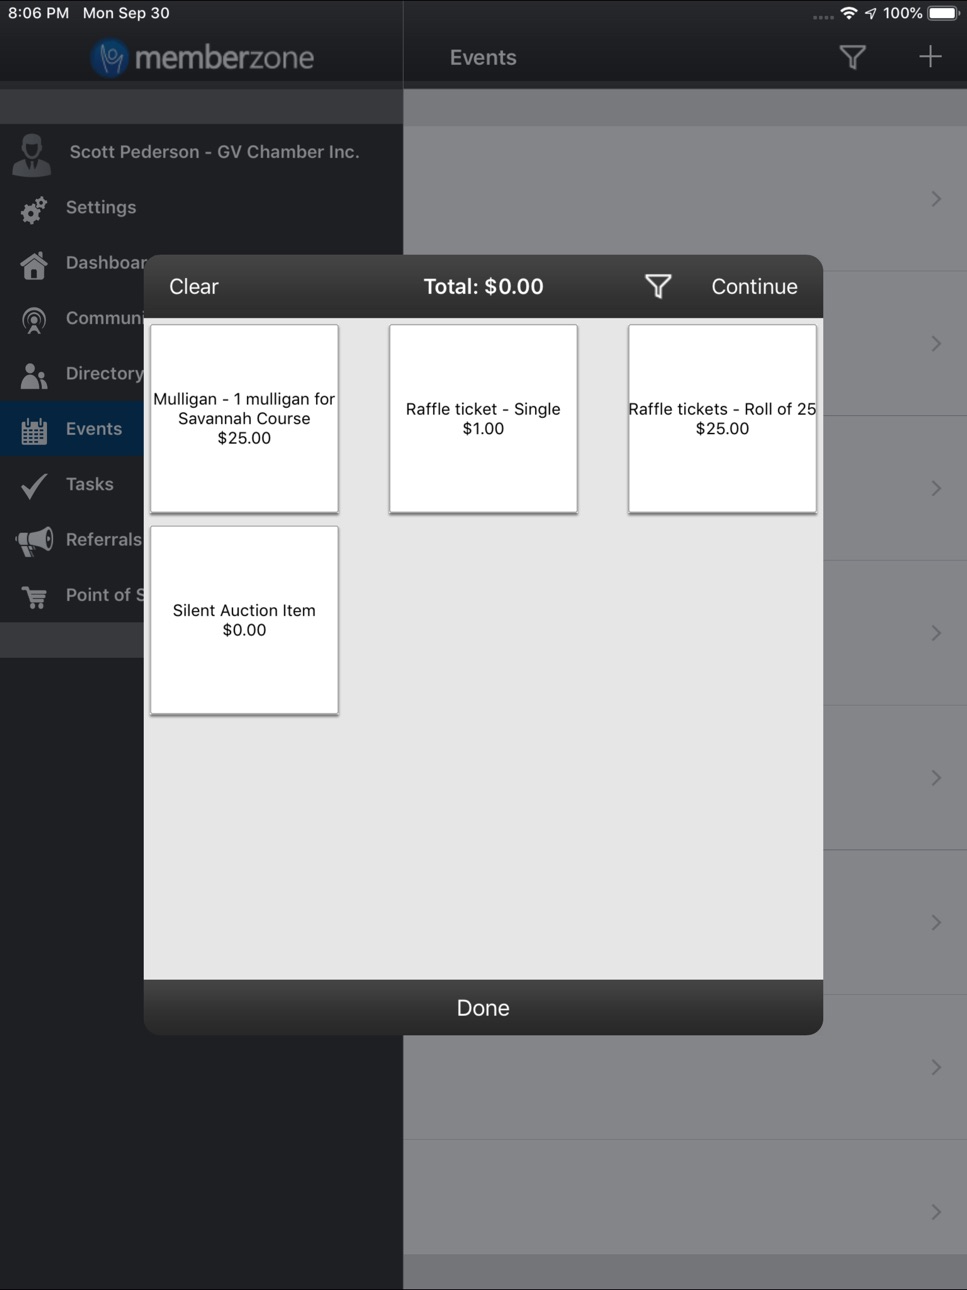Tap the Tasks checkmark icon
The width and height of the screenshot is (967, 1290).
pos(34,485)
